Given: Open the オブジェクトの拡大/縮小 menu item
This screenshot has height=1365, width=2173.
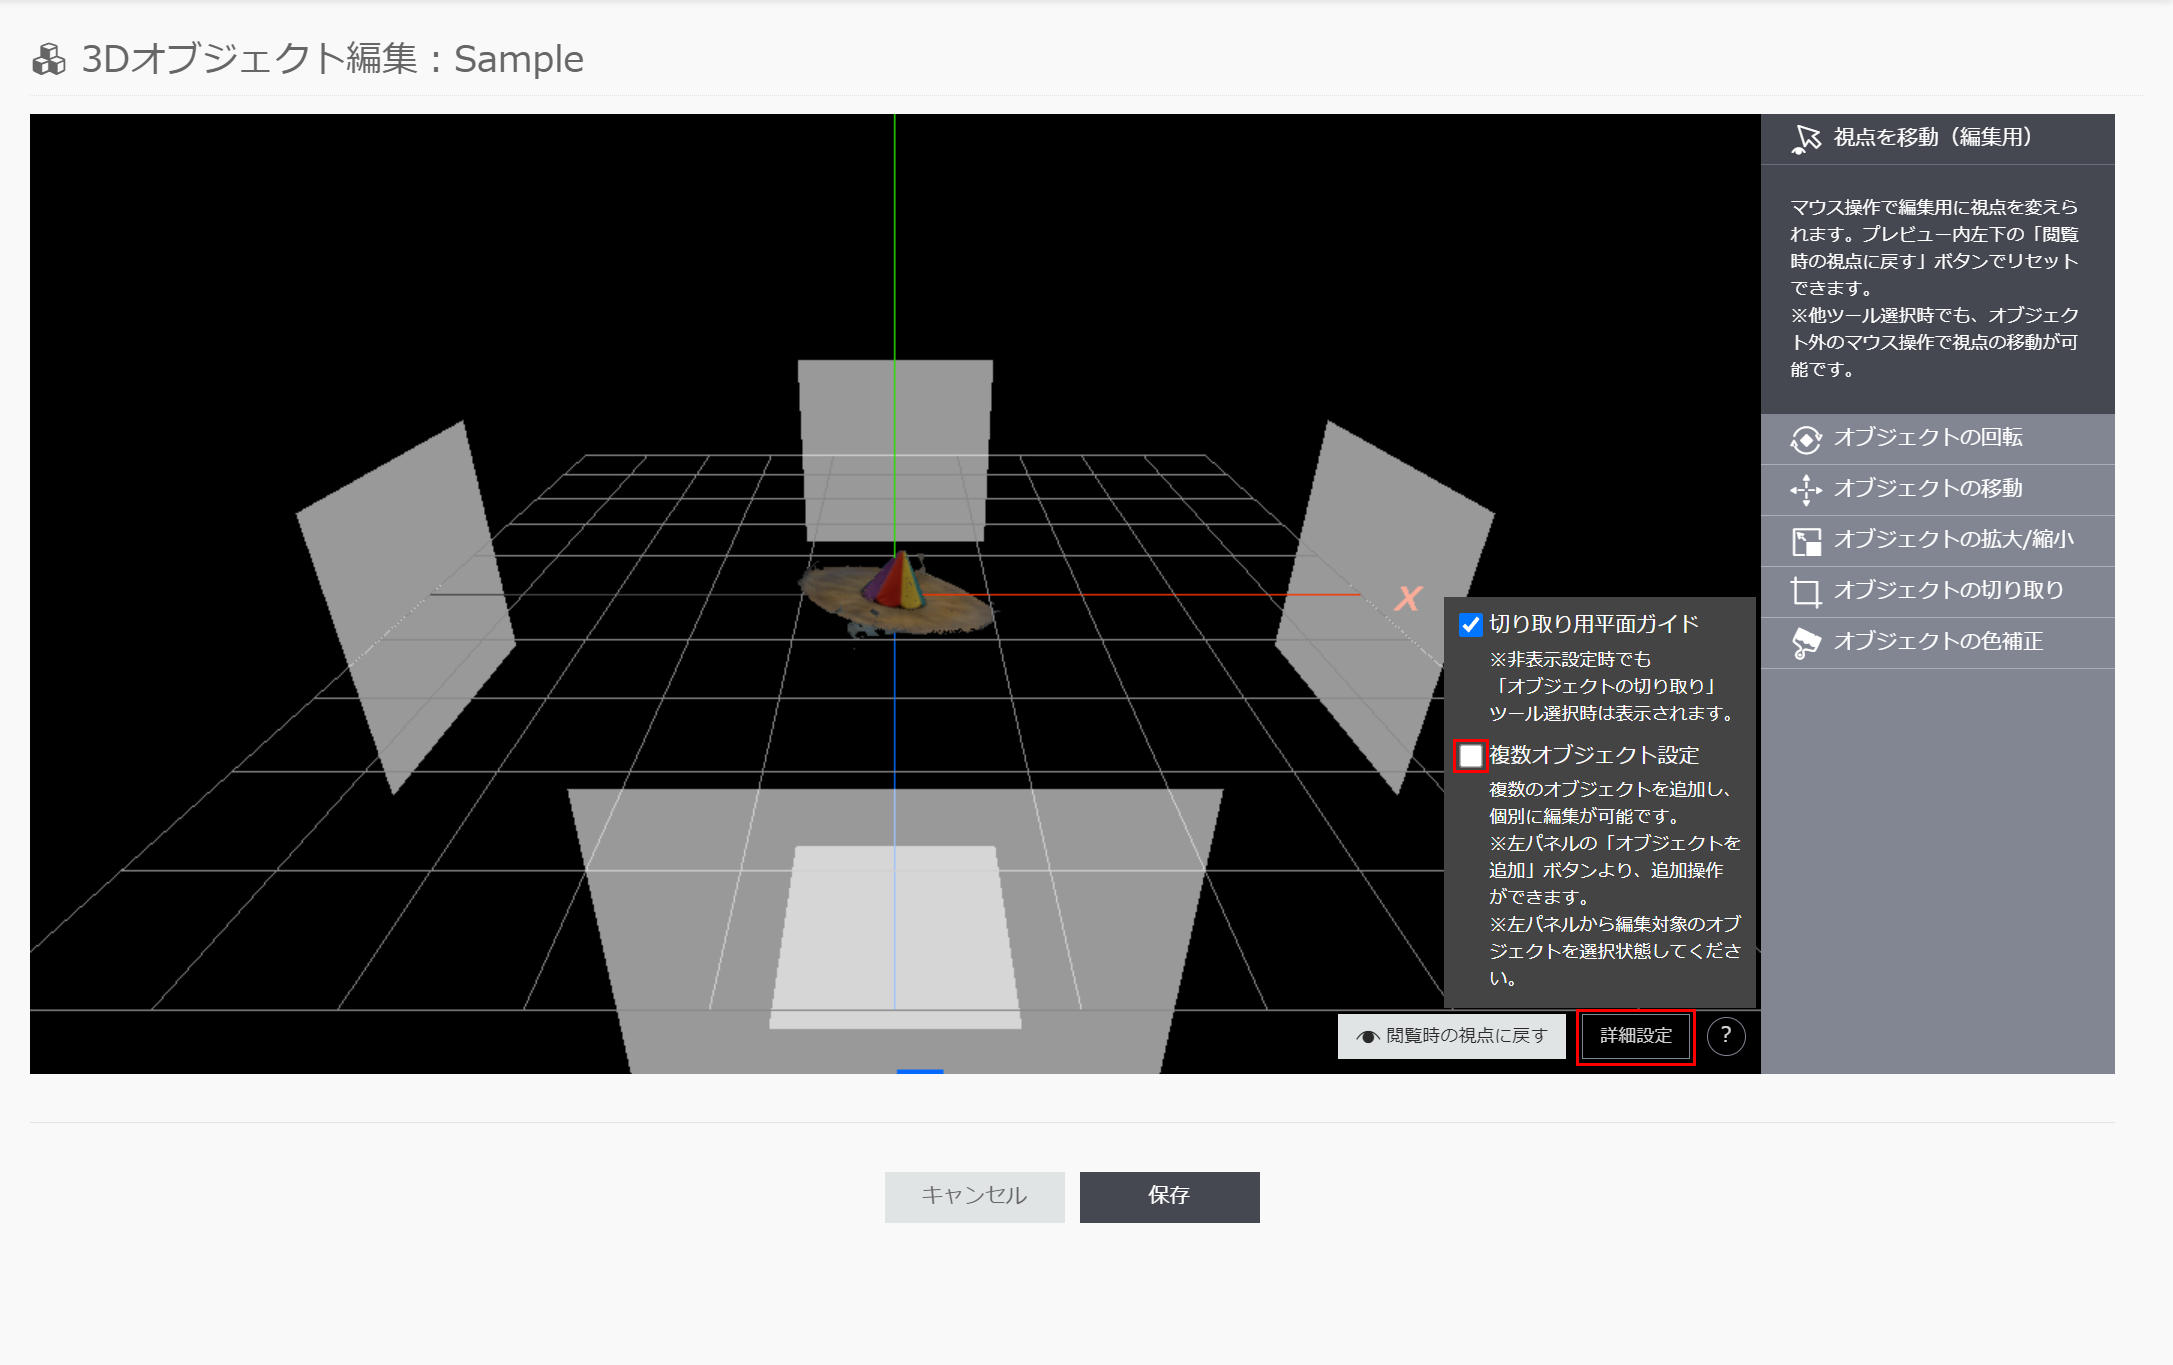Looking at the screenshot, I should [1937, 541].
